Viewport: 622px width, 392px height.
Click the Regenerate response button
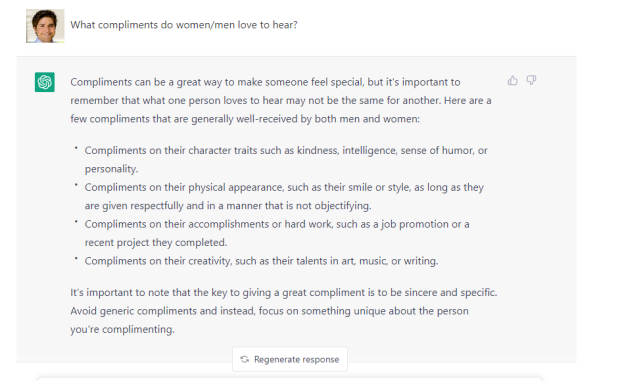(290, 359)
